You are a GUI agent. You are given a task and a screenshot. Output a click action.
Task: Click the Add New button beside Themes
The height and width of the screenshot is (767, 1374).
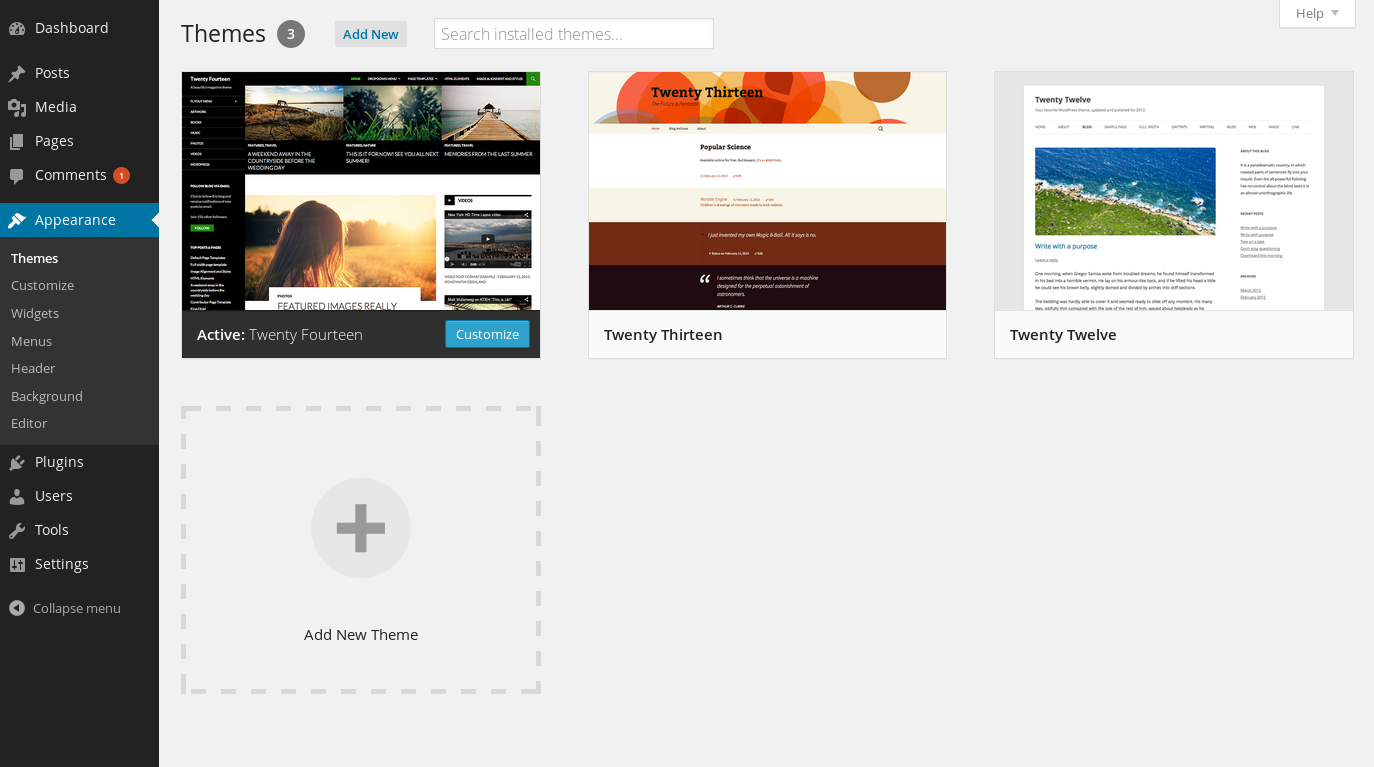click(371, 34)
